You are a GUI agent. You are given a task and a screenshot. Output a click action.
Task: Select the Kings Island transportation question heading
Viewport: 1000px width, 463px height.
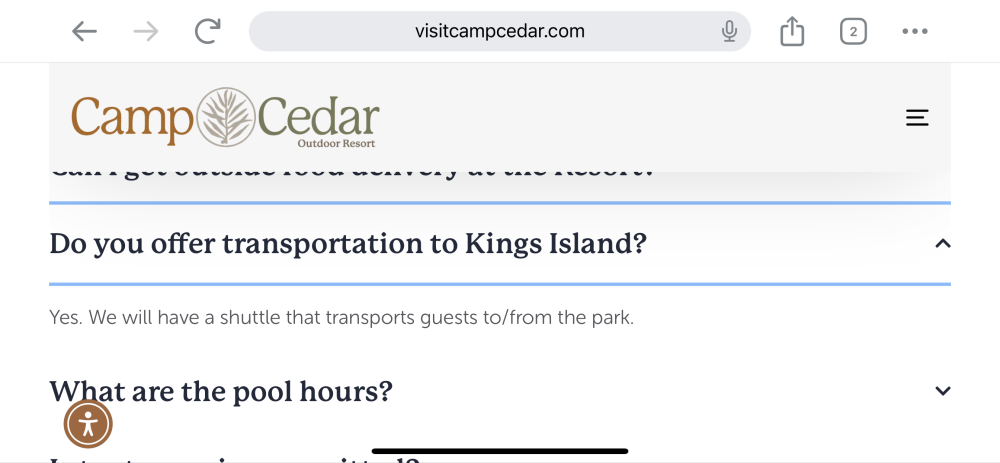point(348,244)
